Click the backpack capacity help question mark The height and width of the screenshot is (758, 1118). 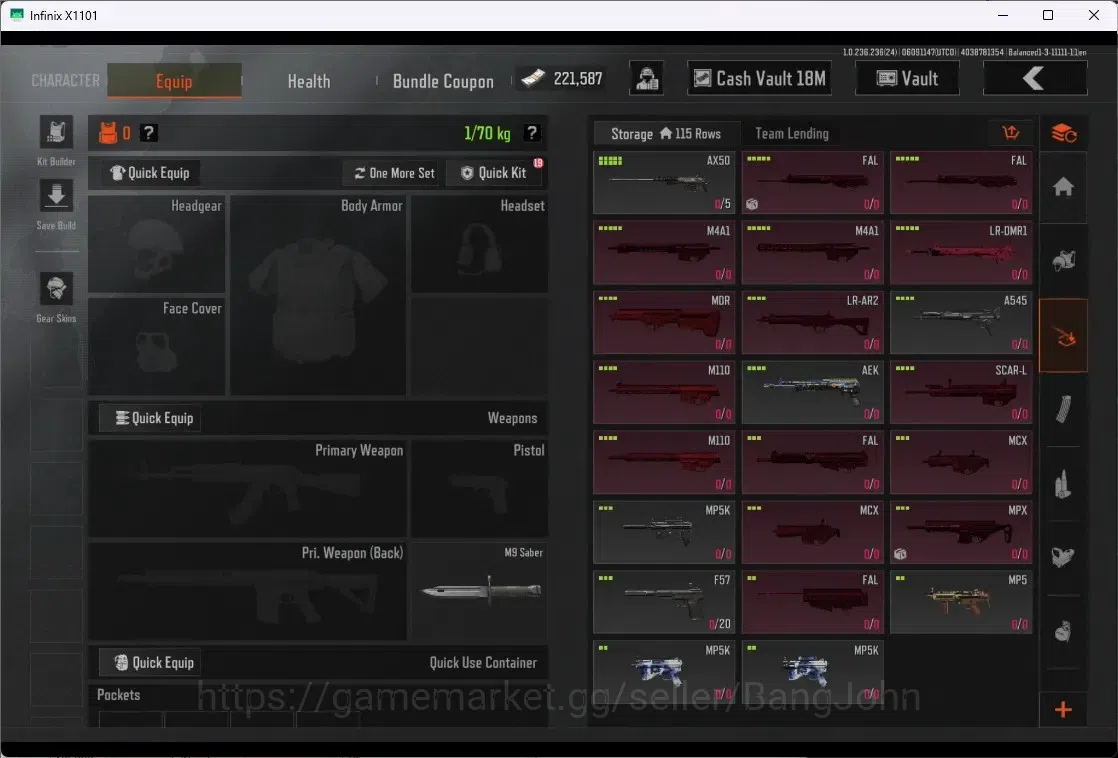148,133
